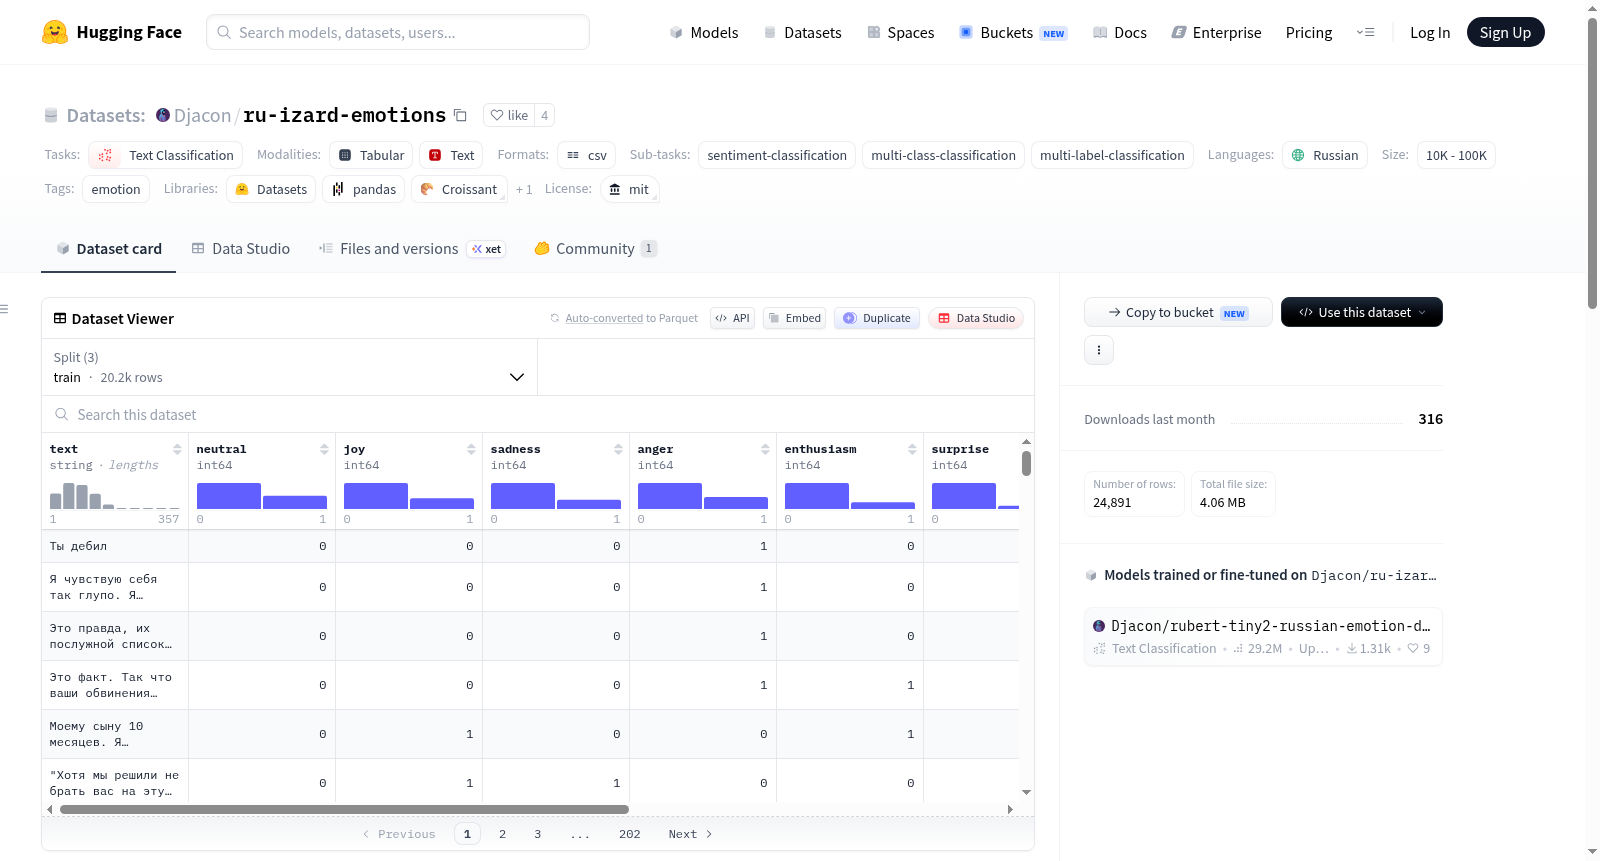Open the Docs menu item

click(x=1120, y=32)
